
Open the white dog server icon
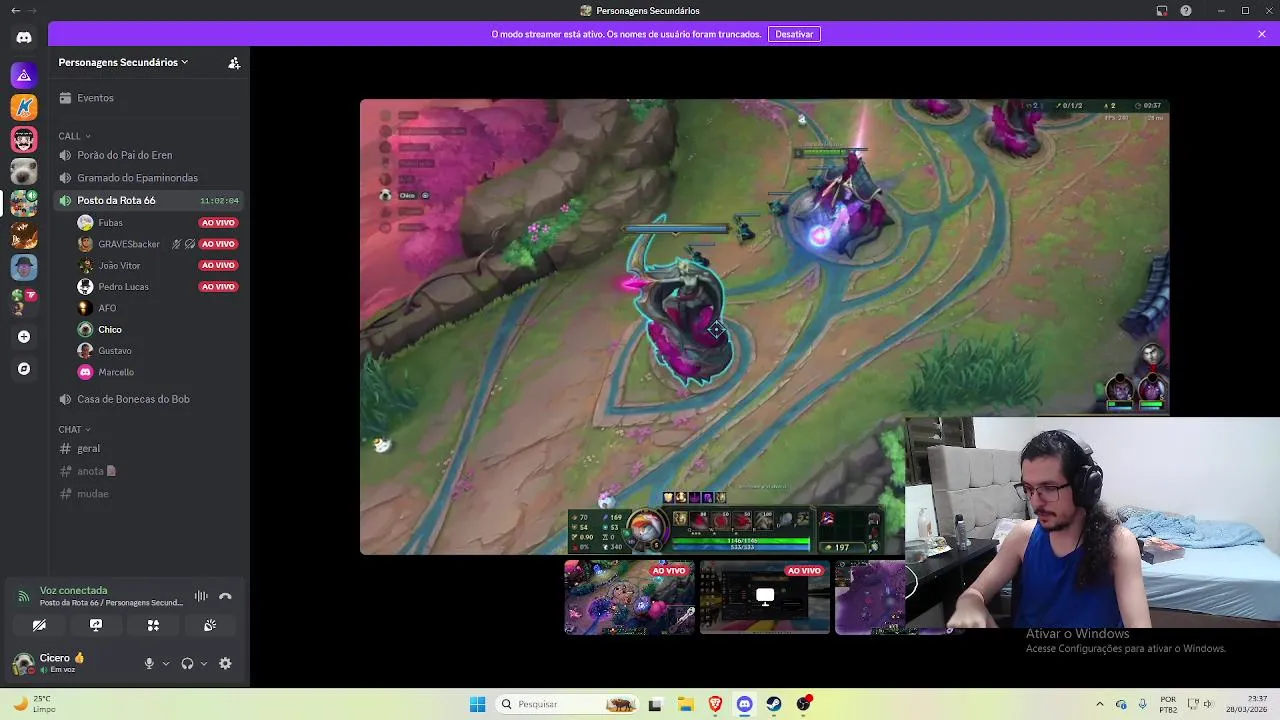click(24, 171)
